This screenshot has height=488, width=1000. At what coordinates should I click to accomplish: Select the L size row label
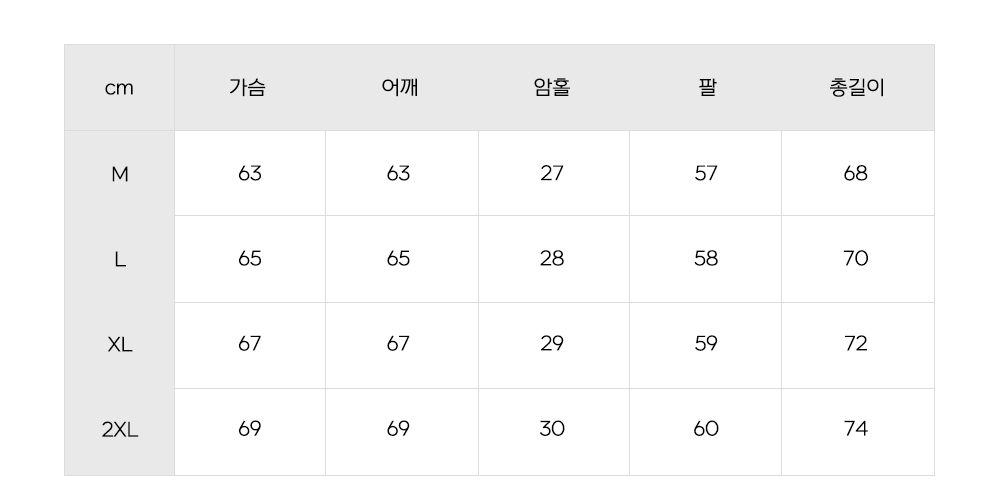tap(120, 260)
